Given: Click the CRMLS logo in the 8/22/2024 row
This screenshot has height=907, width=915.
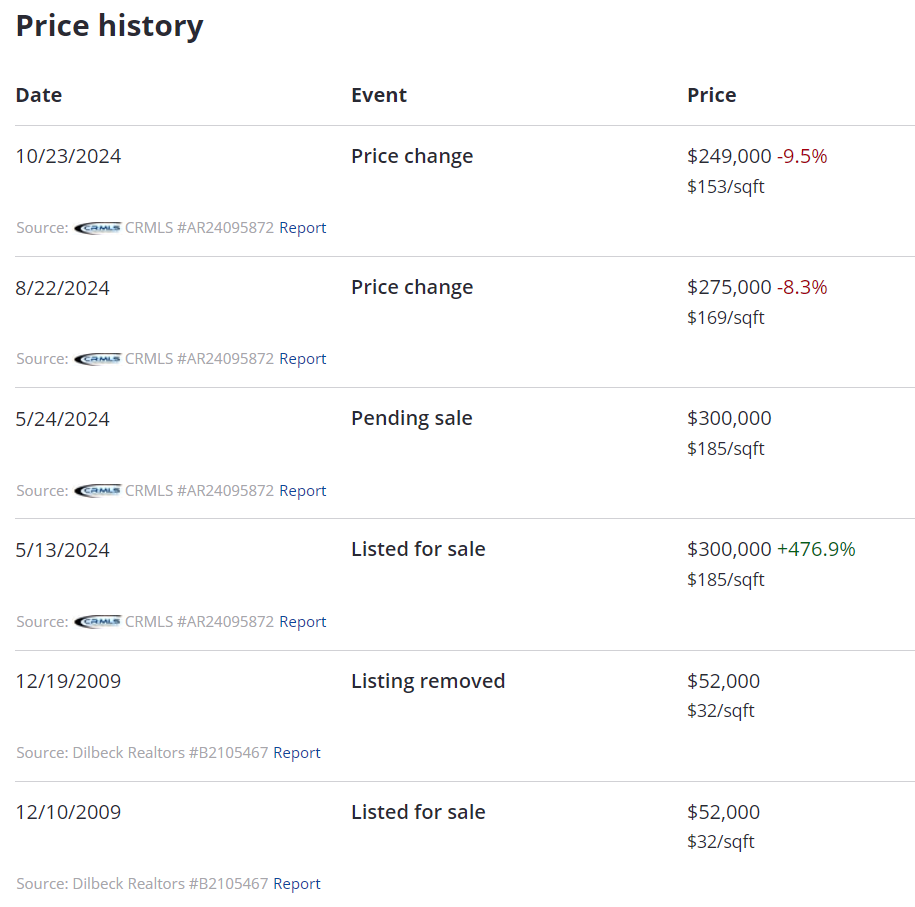Looking at the screenshot, I should (x=97, y=359).
